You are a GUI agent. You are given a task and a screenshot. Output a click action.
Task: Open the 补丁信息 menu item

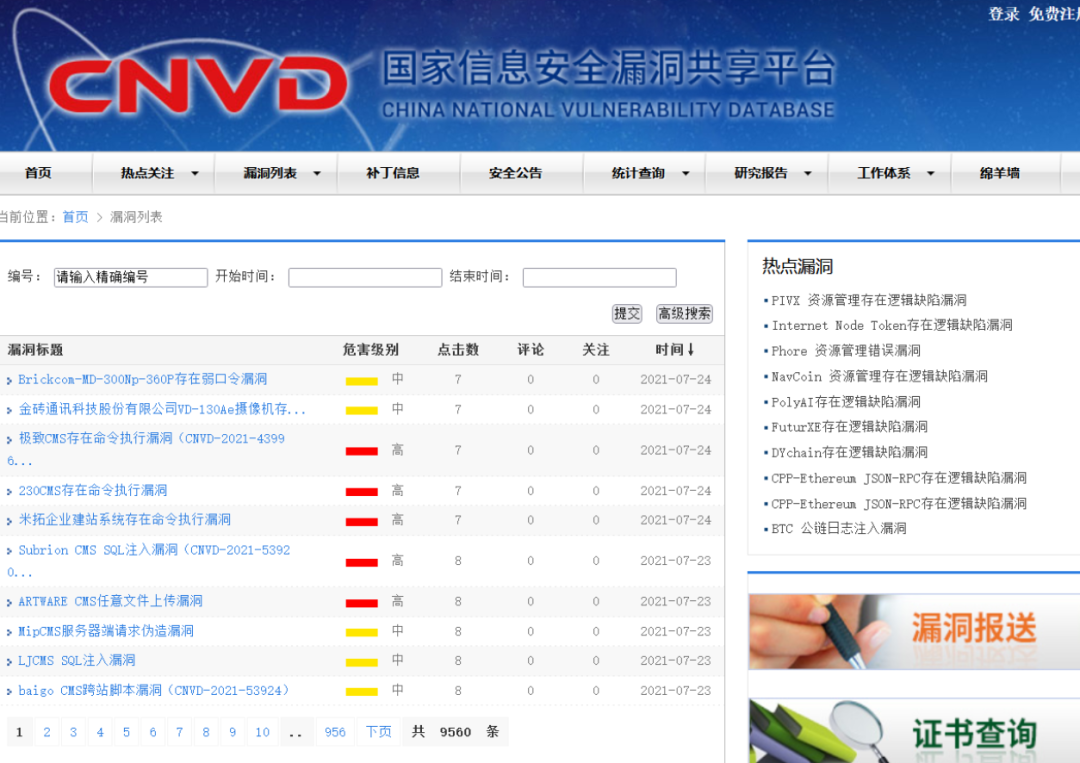point(393,173)
